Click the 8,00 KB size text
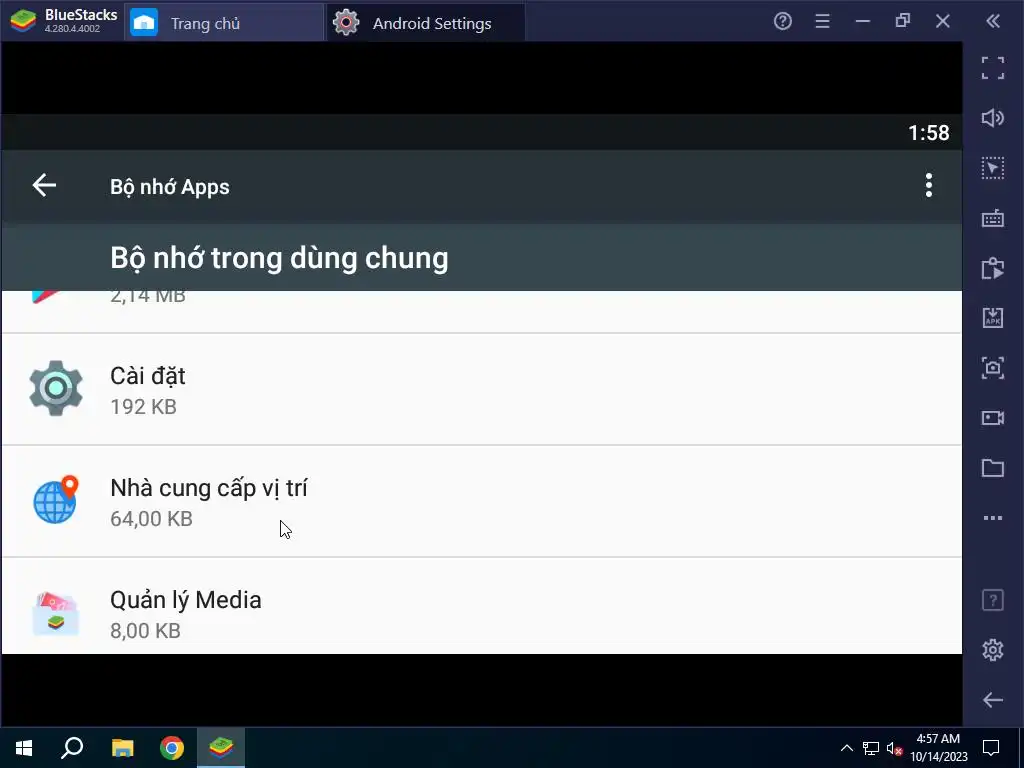The width and height of the screenshot is (1024, 768). 145,630
